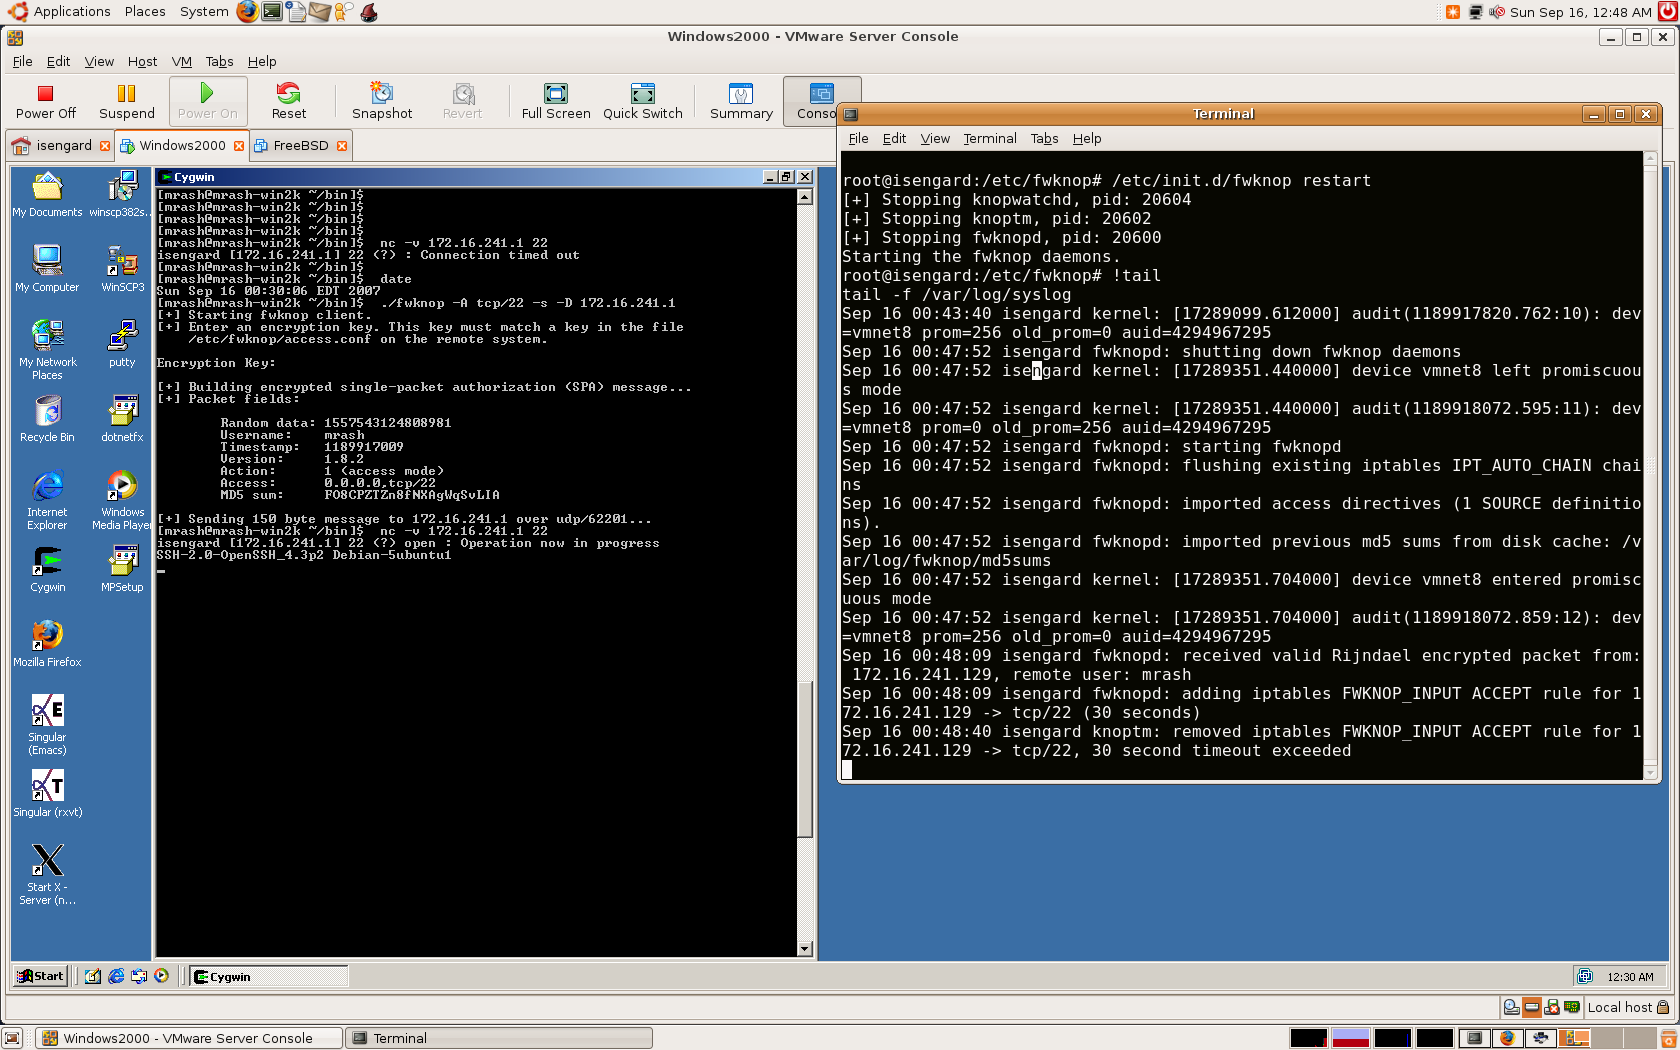Close the Windows2000 tab

pyautogui.click(x=239, y=146)
